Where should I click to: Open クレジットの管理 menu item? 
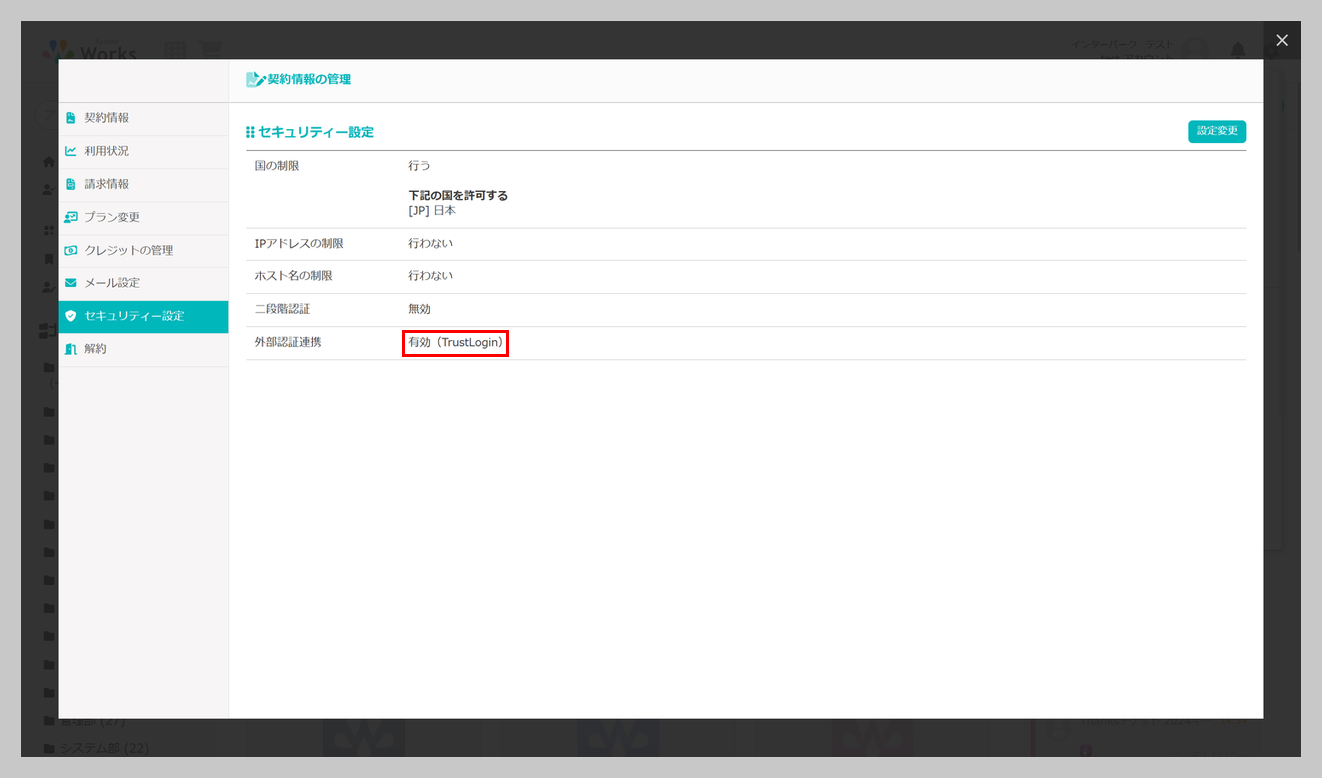click(143, 250)
